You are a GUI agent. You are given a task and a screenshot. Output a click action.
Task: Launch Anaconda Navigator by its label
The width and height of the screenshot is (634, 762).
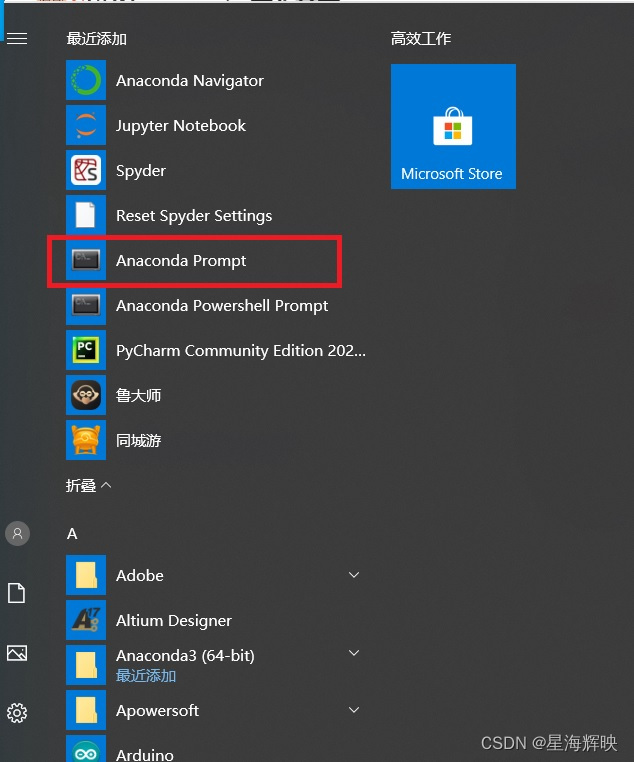(x=189, y=81)
